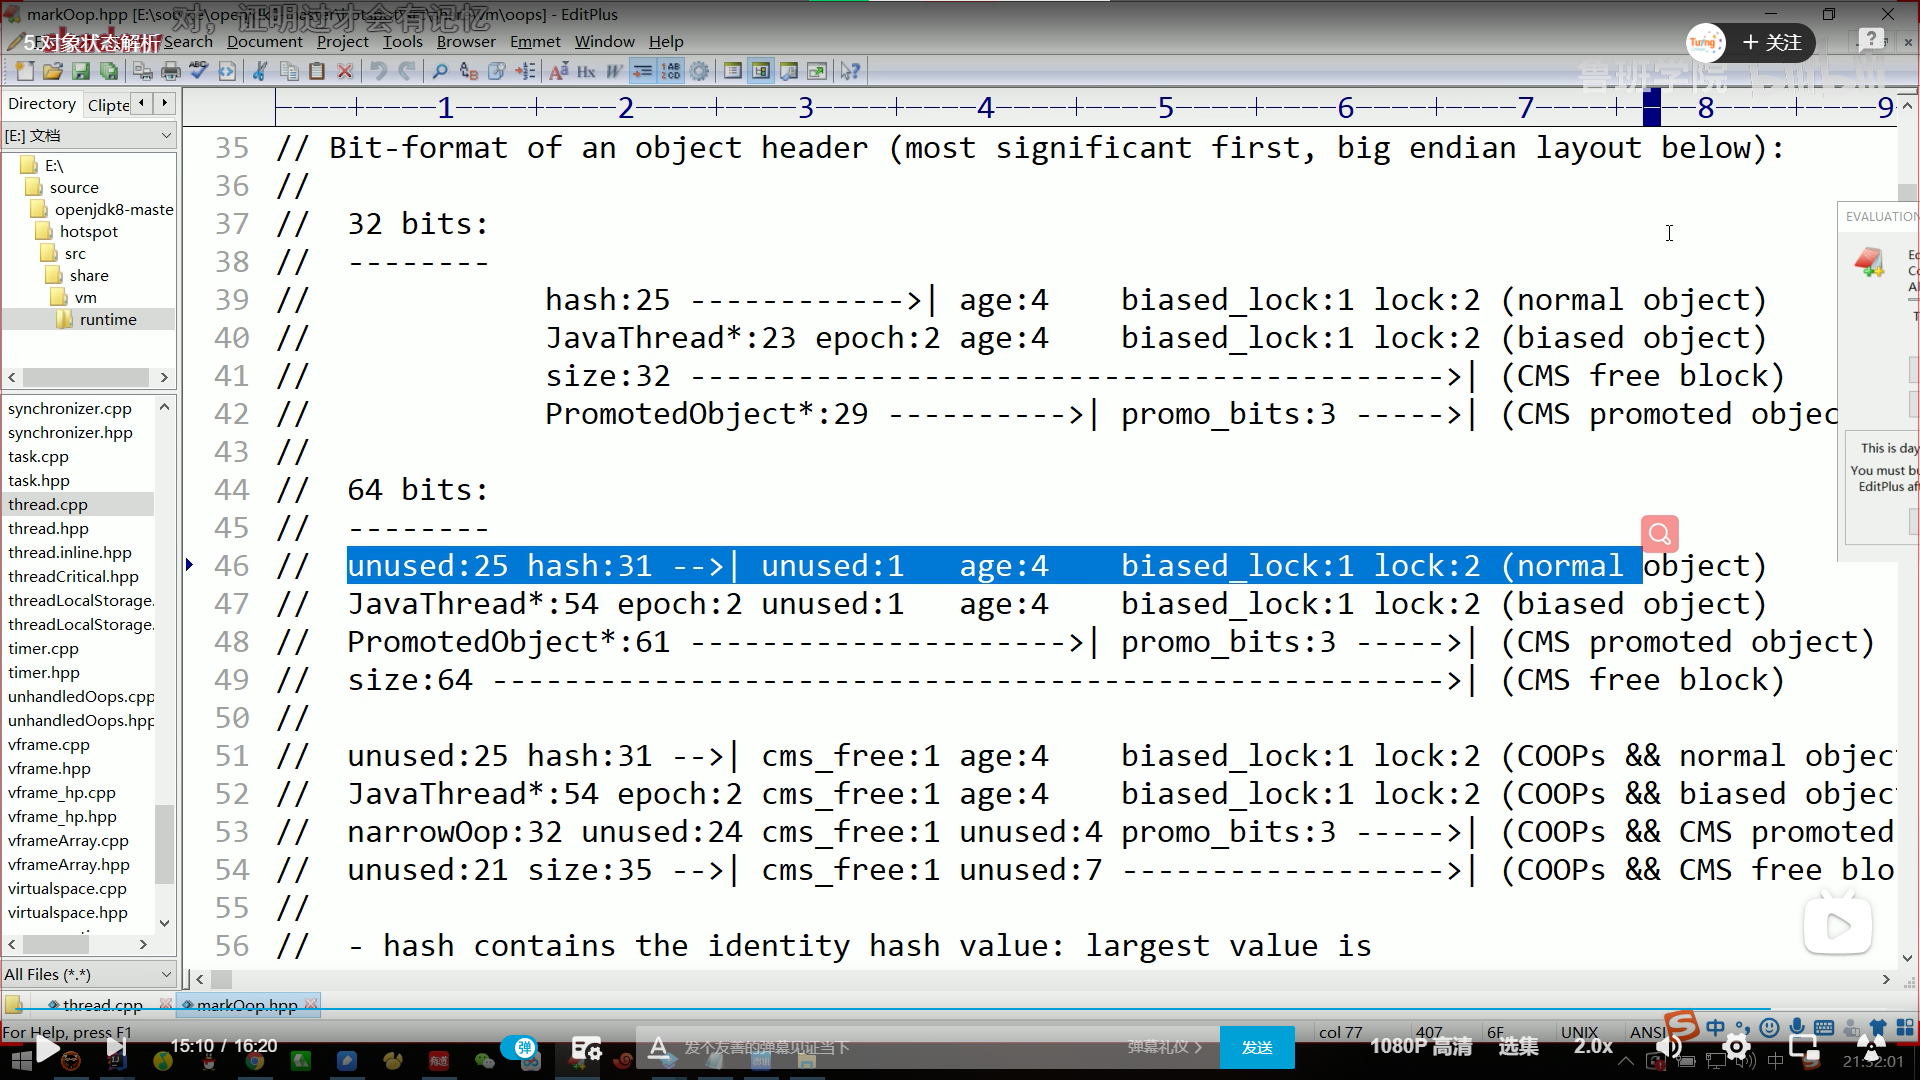The image size is (1920, 1080).
Task: Open the Document menu
Action: [264, 41]
